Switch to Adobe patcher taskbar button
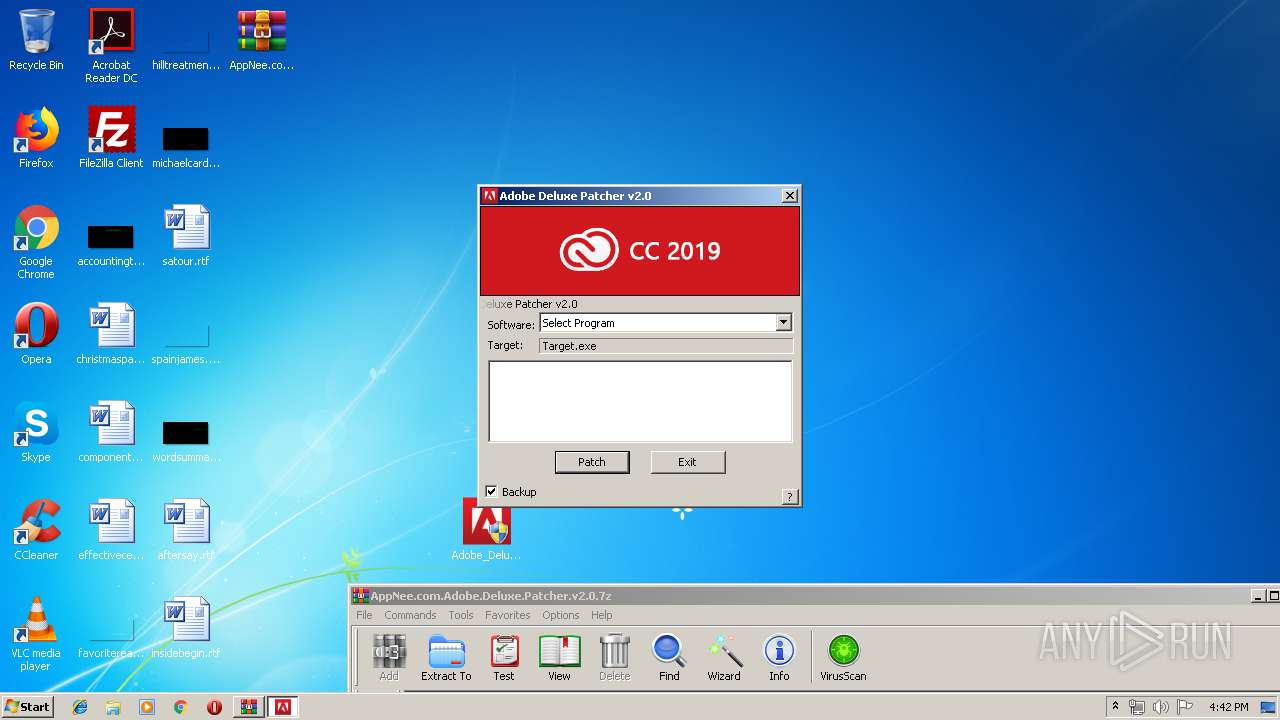The height and width of the screenshot is (720, 1280). click(283, 707)
